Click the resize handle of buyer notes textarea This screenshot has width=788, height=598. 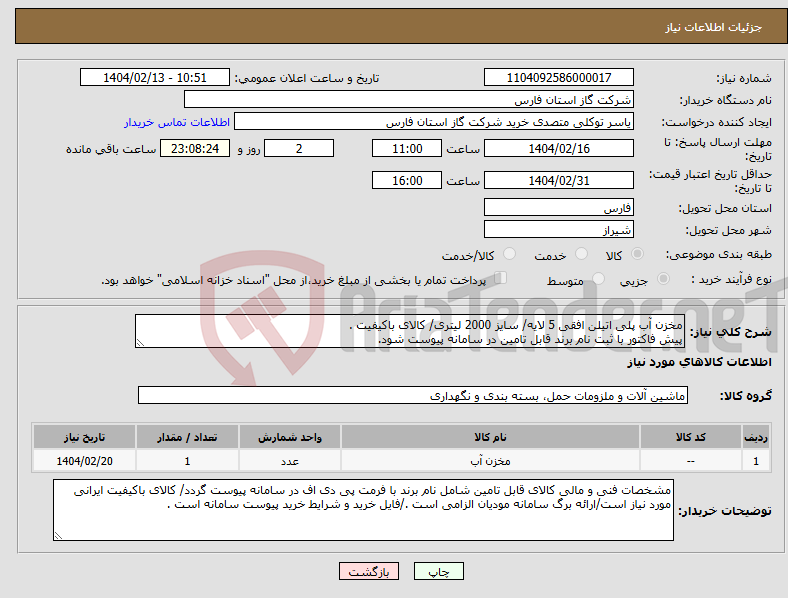58,536
